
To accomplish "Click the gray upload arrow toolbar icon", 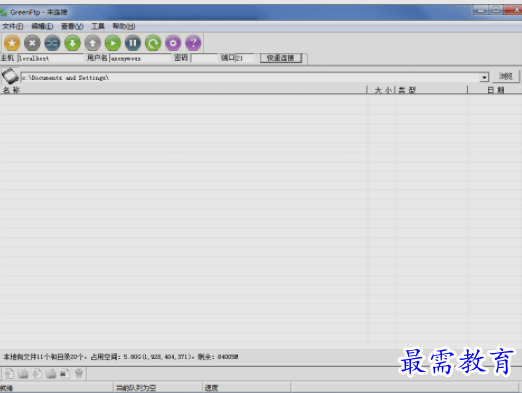I will 93,43.
